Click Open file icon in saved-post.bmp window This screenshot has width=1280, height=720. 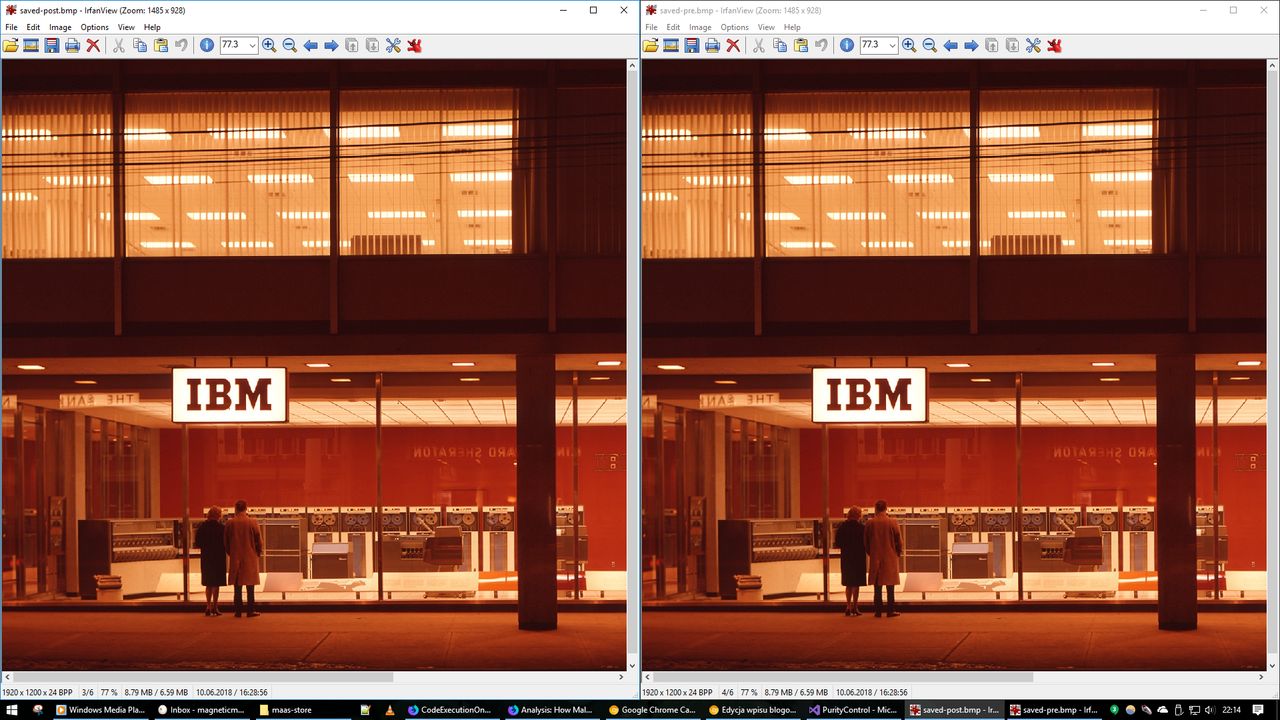pos(11,45)
